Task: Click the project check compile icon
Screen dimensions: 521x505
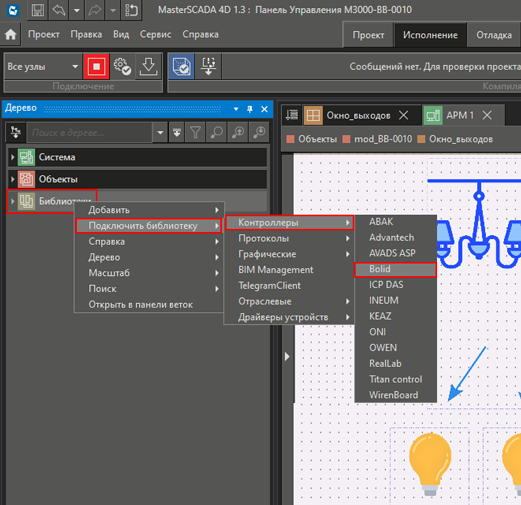Action: click(x=182, y=66)
